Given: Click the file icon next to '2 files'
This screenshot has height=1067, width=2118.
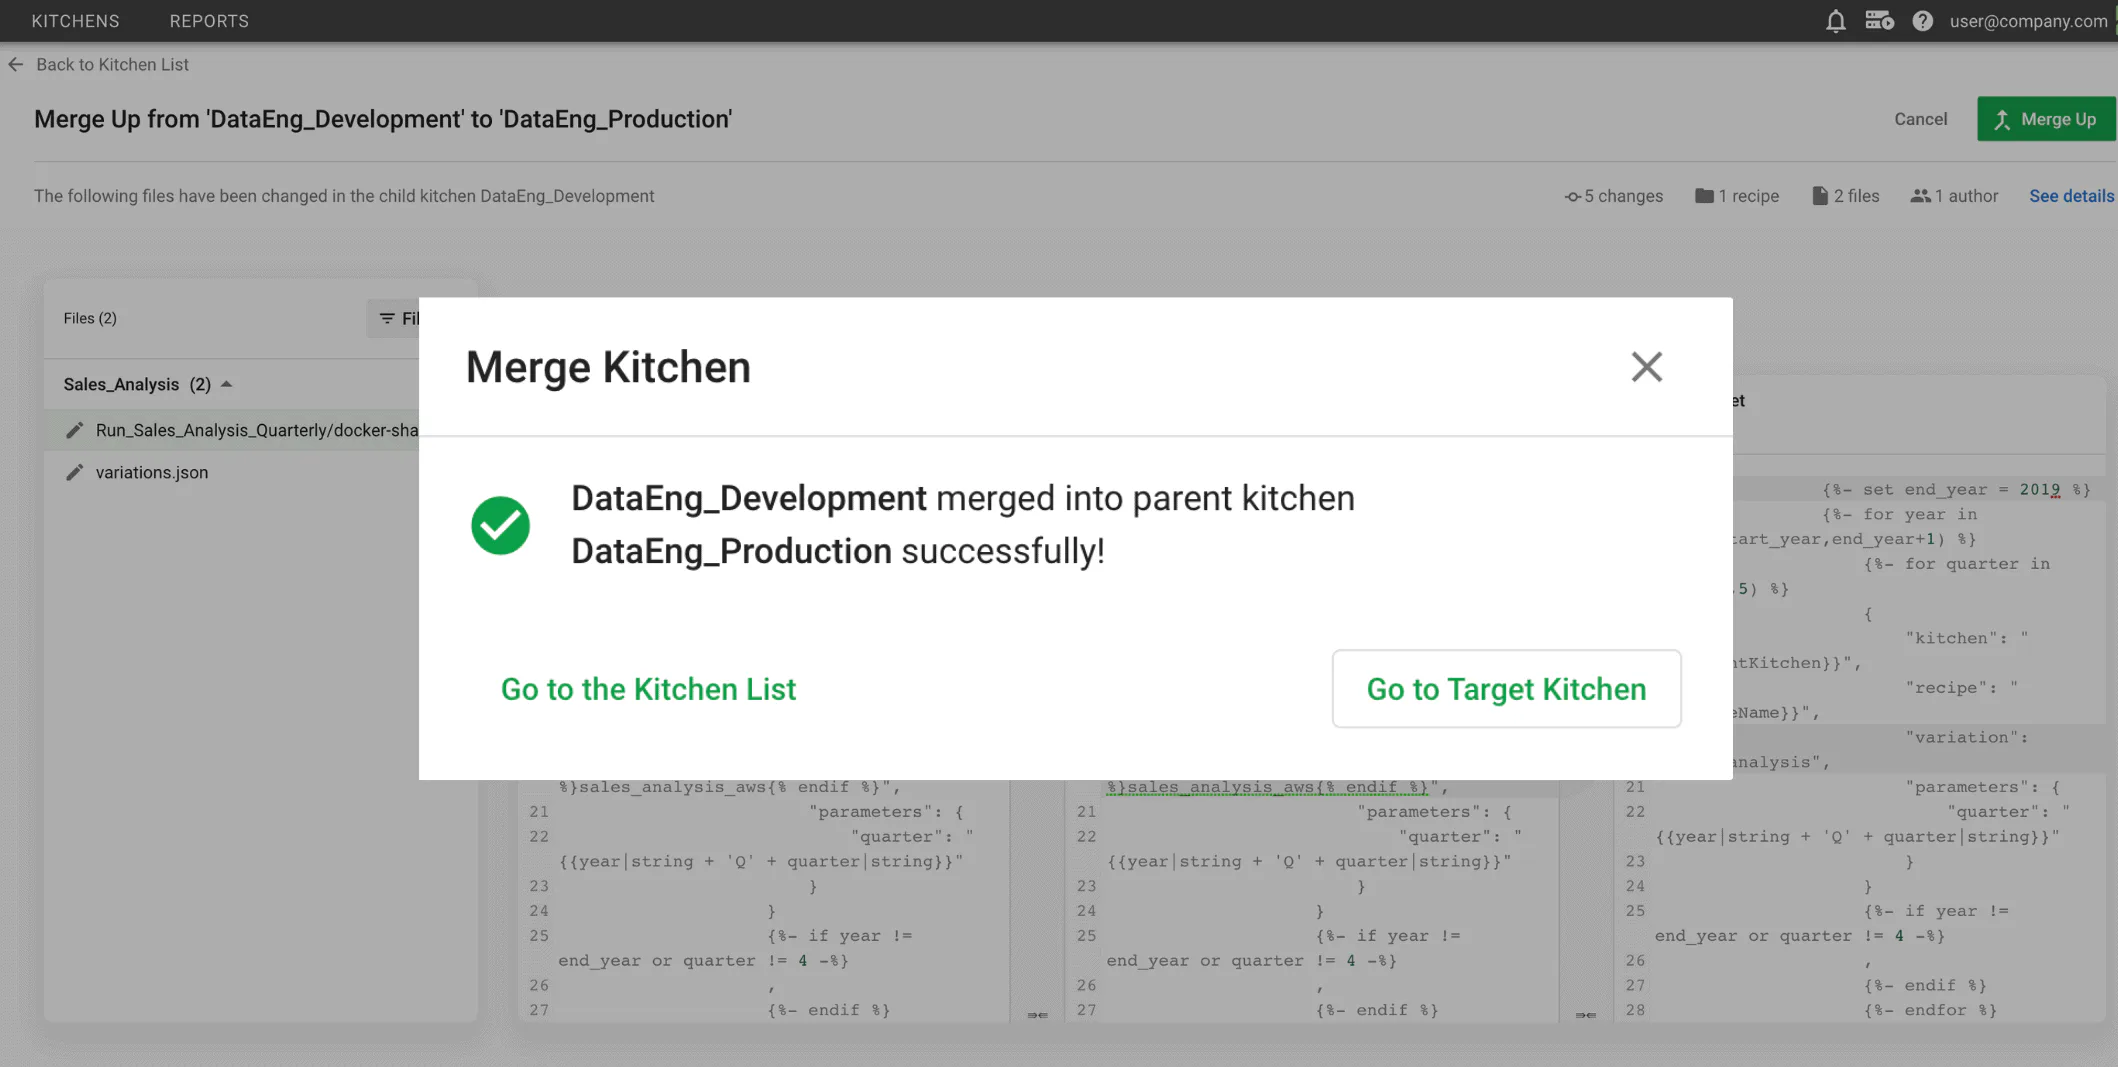Looking at the screenshot, I should tap(1819, 196).
